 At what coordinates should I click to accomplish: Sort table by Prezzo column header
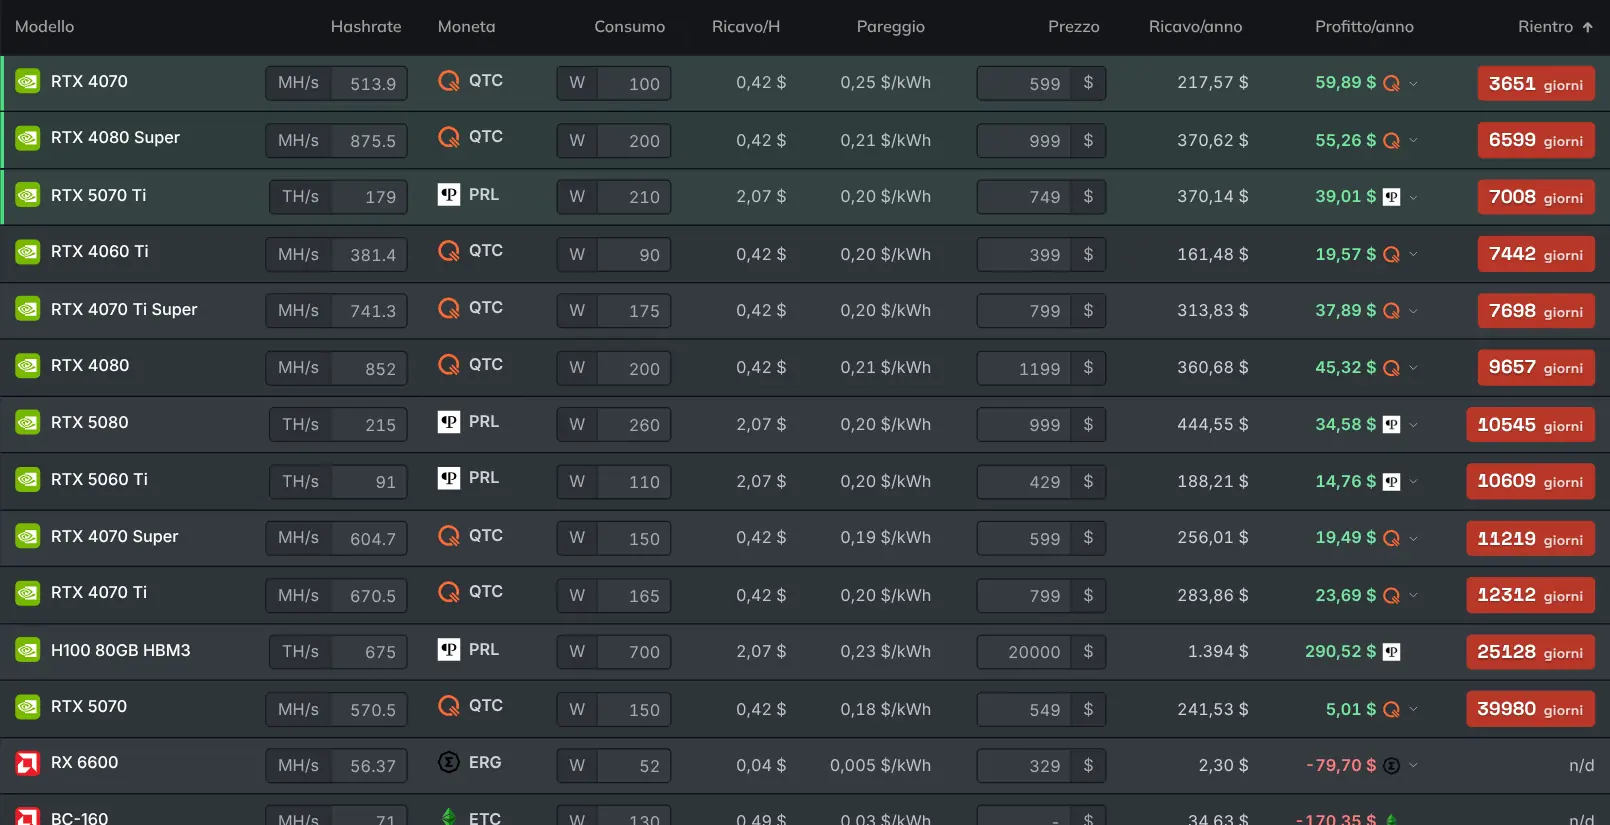pos(1073,27)
